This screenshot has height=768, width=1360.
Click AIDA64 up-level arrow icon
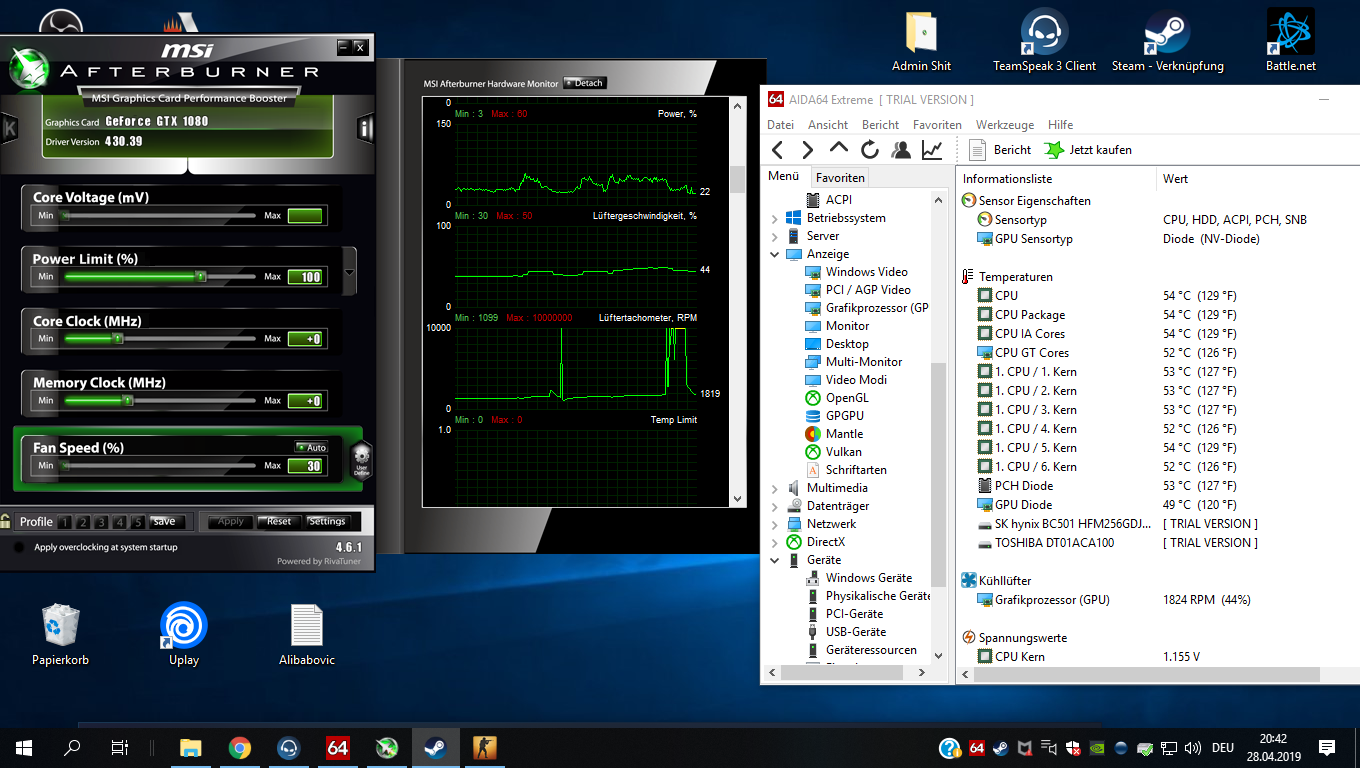[x=839, y=148]
